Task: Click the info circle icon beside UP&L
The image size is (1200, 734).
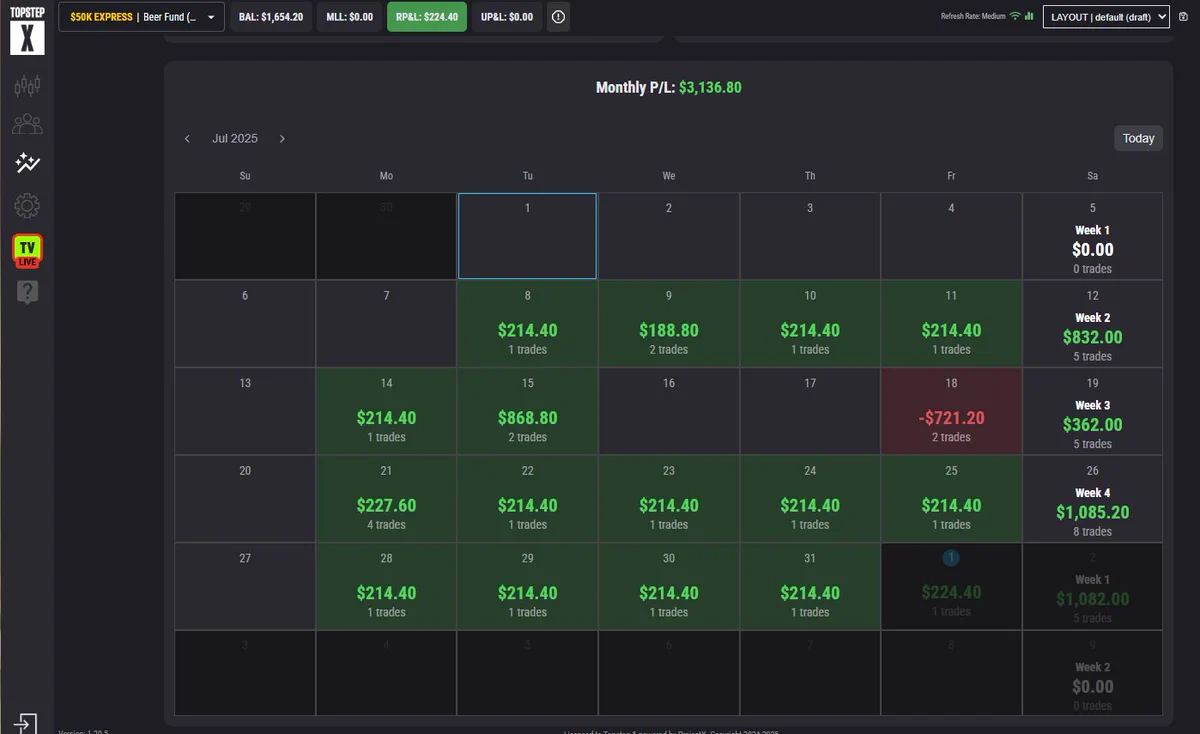Action: tap(558, 17)
